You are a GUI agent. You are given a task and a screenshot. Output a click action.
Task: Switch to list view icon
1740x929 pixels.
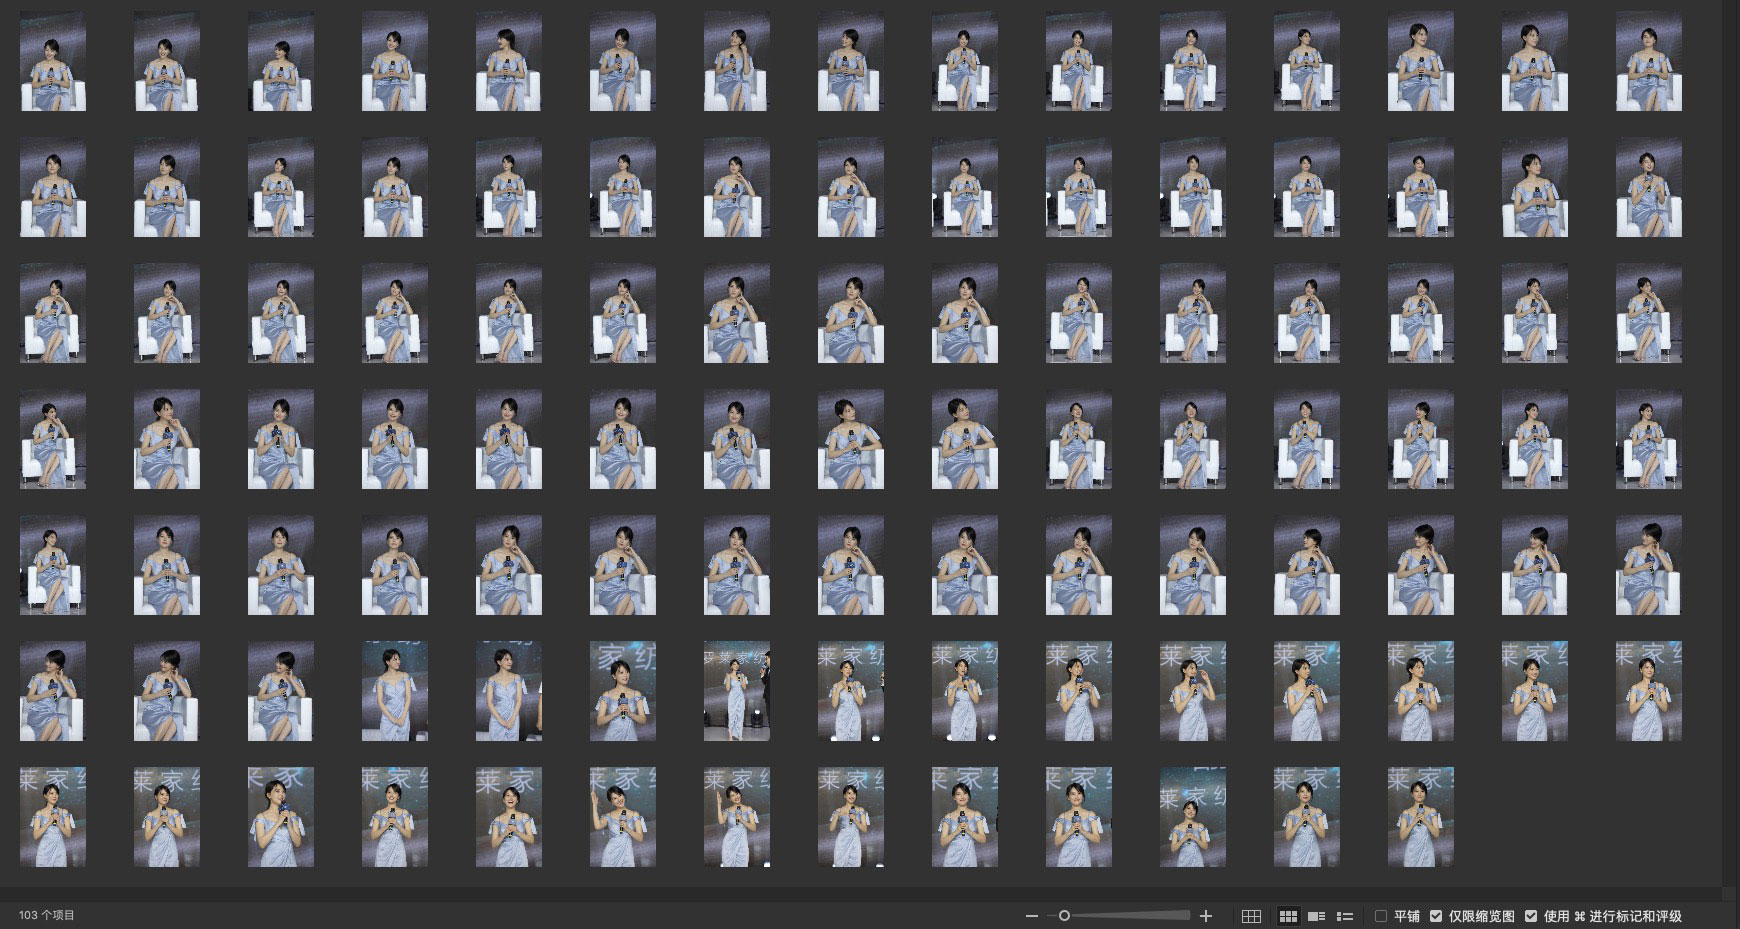click(1345, 916)
